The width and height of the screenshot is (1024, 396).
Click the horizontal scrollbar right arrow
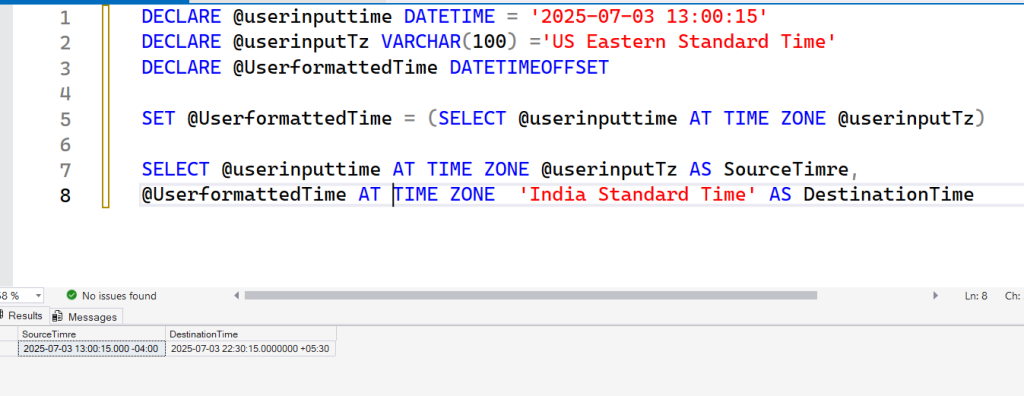click(x=936, y=295)
